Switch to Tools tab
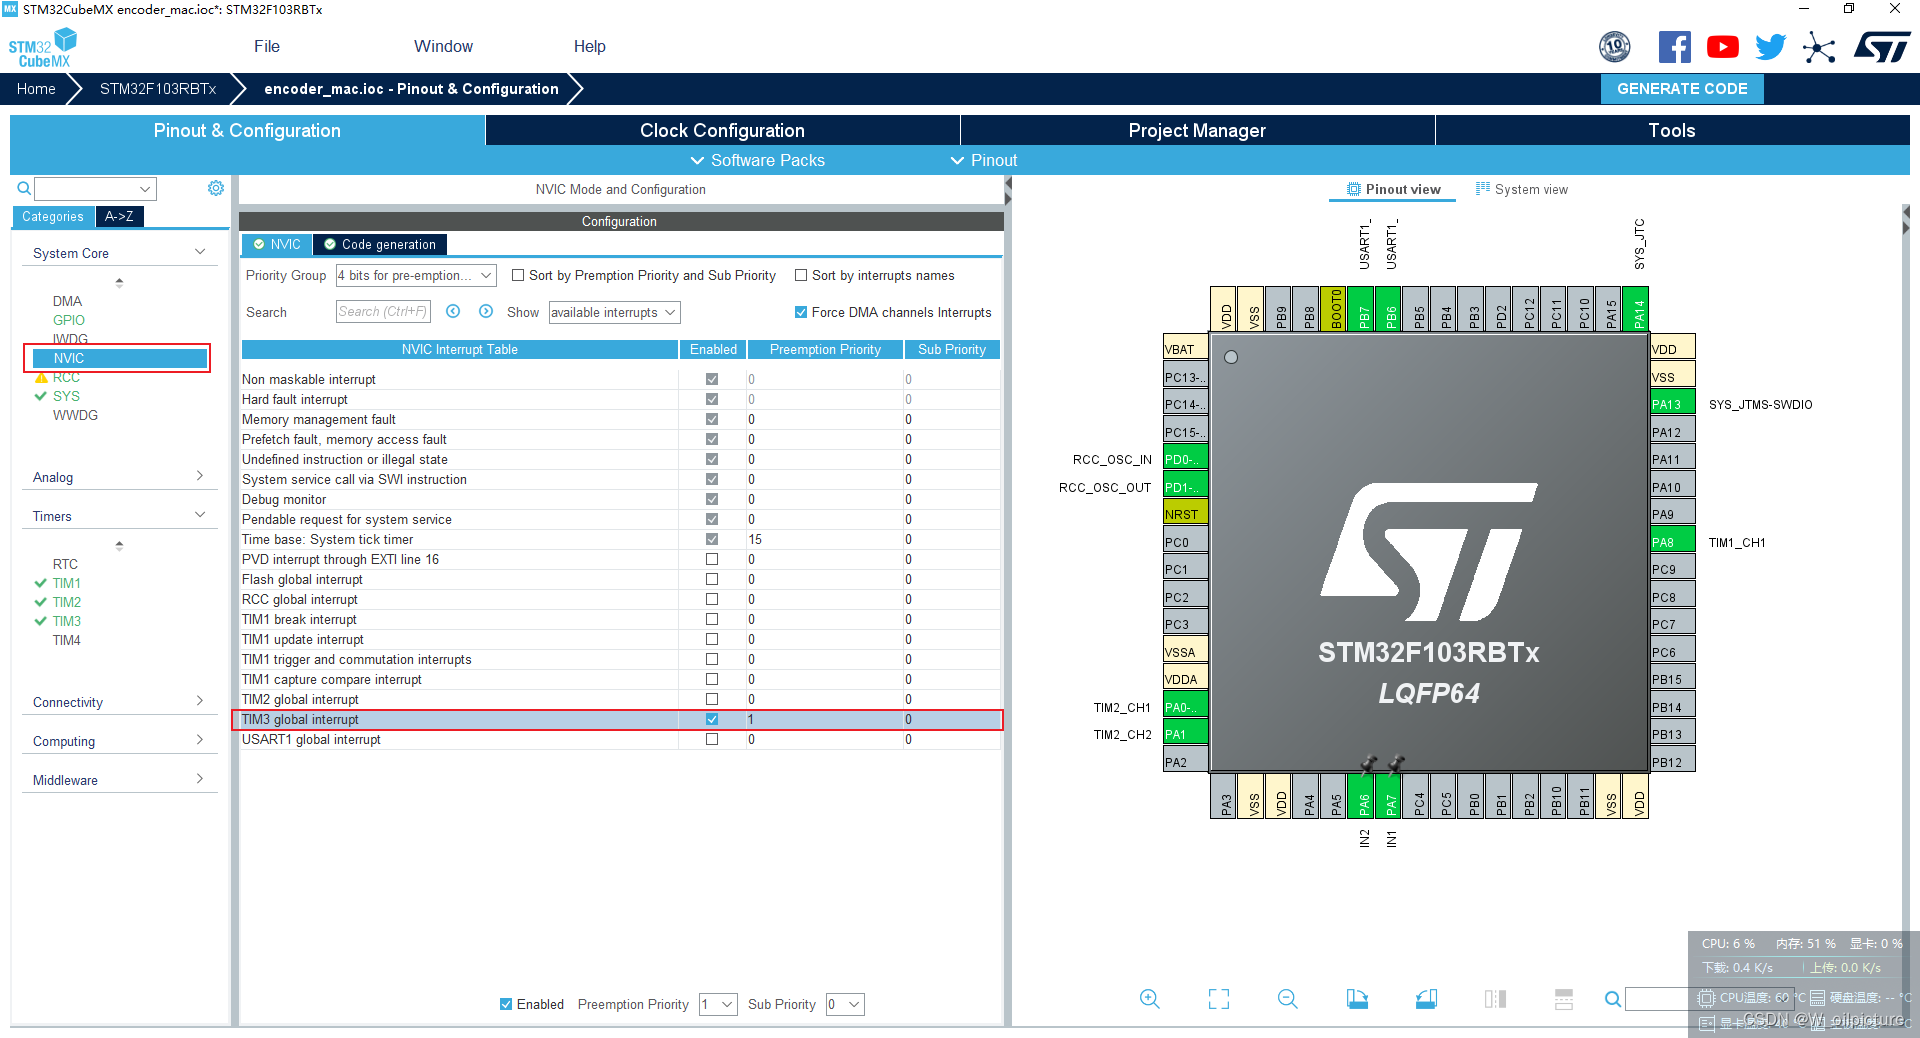This screenshot has height=1038, width=1920. pos(1672,130)
